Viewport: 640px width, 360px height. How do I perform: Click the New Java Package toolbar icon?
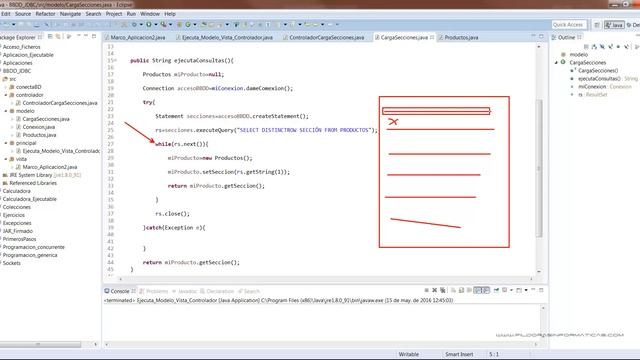click(x=179, y=24)
